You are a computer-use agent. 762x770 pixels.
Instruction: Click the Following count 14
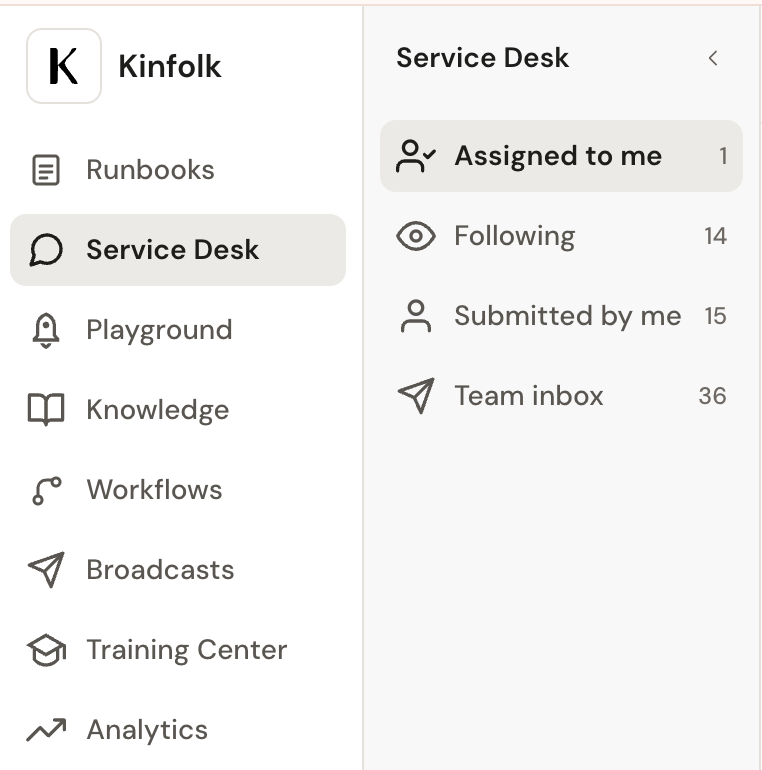pos(715,236)
